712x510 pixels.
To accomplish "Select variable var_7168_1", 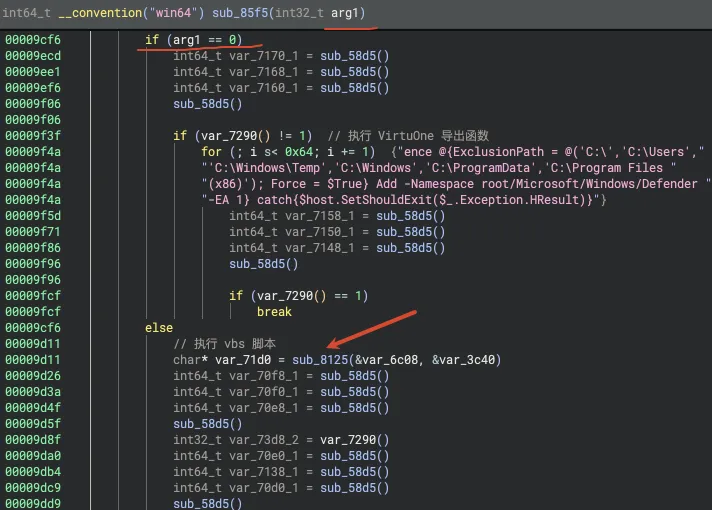I will pos(264,72).
